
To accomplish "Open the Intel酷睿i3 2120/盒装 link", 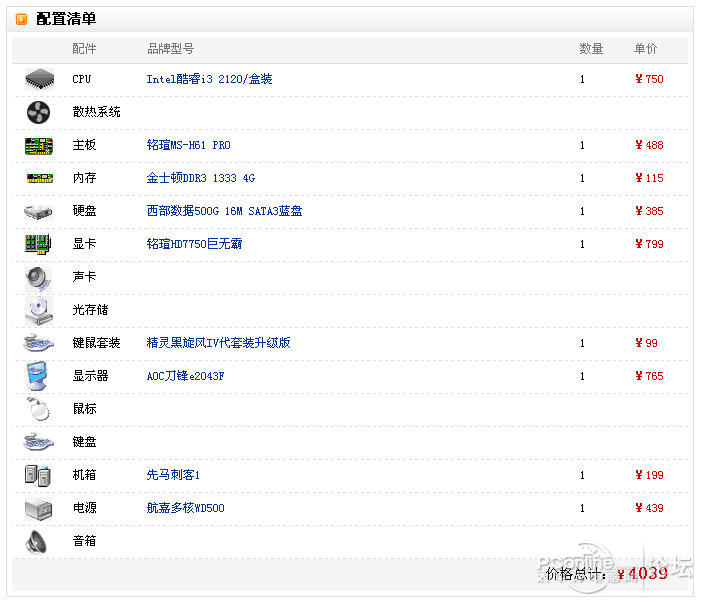I will click(209, 79).
